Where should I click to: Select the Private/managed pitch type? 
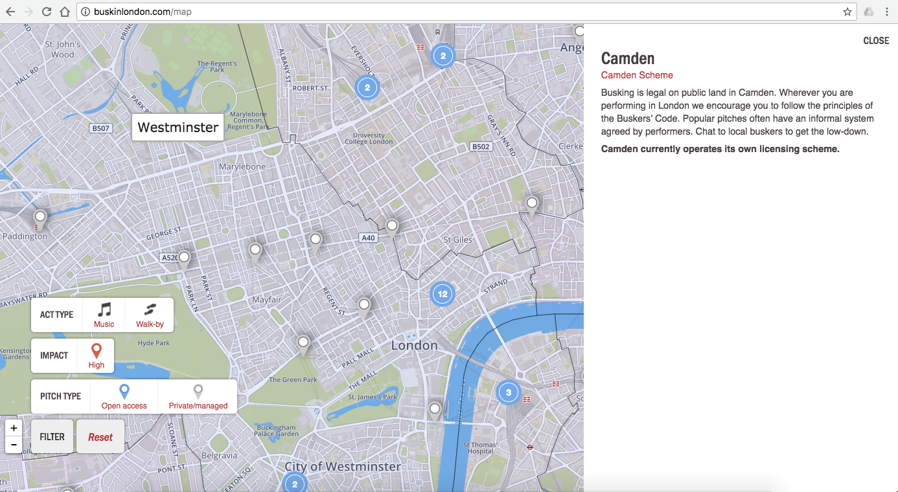pos(198,396)
